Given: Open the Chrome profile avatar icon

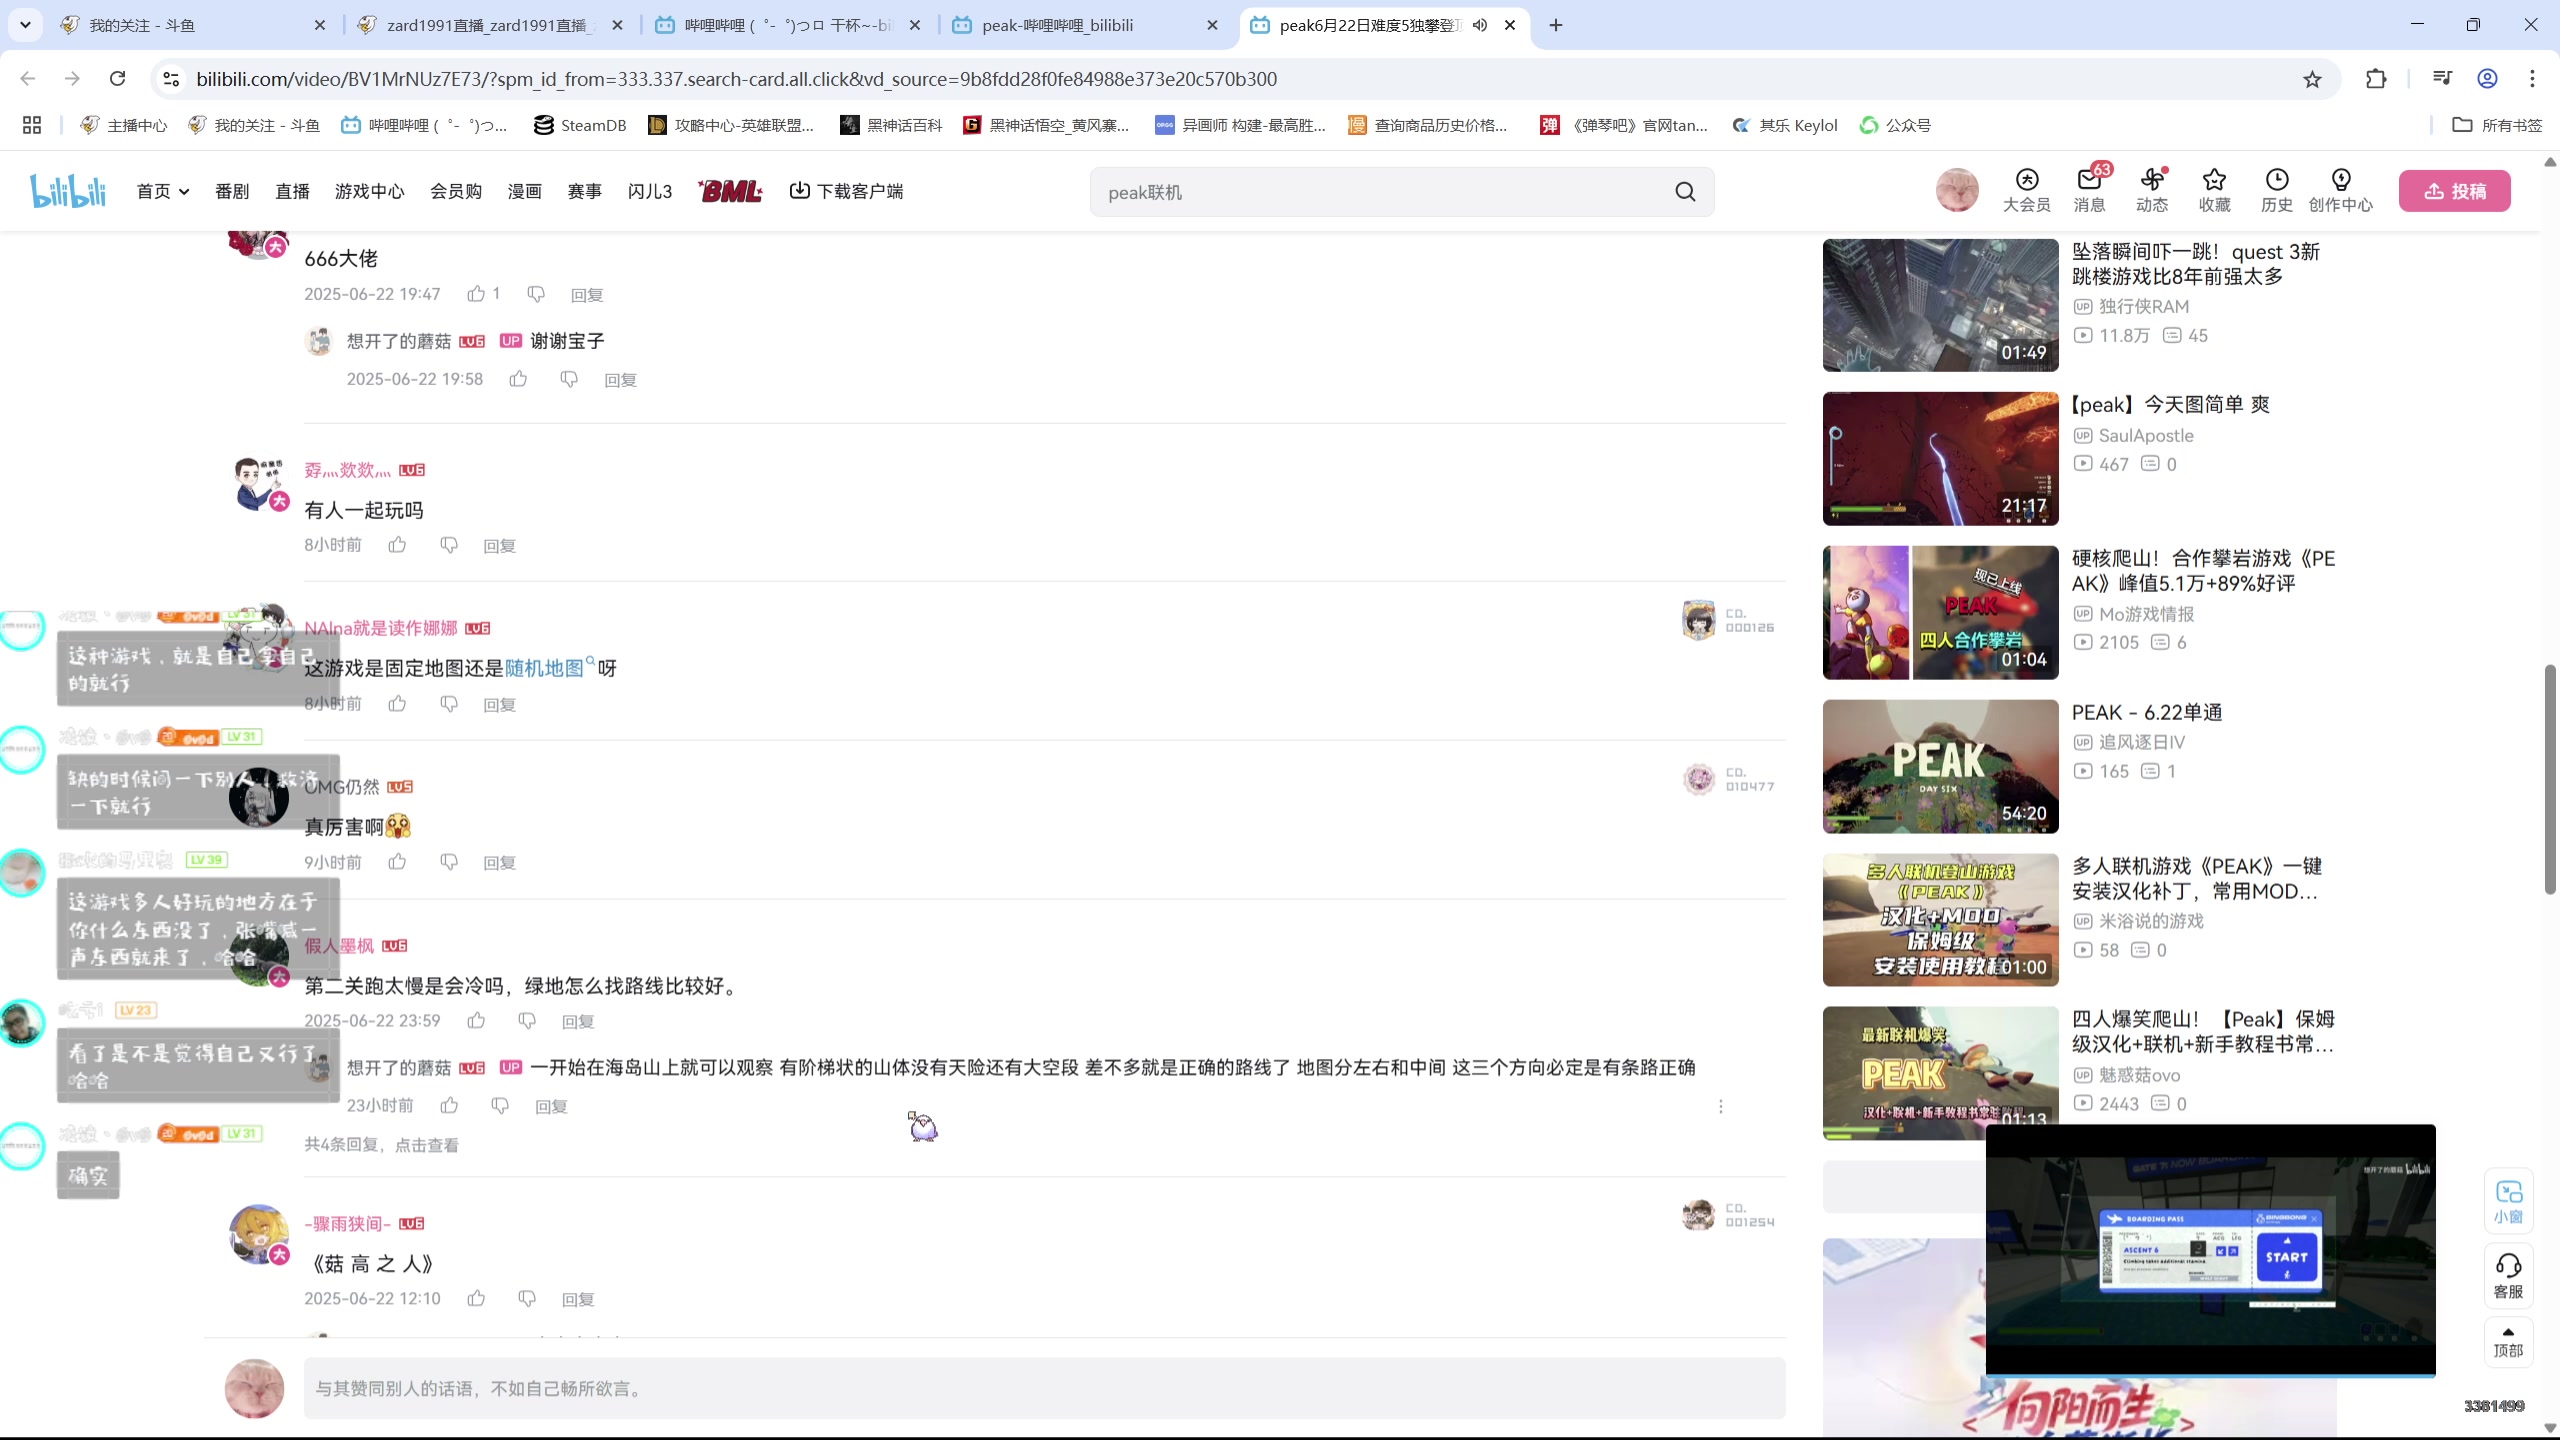Looking at the screenshot, I should coord(2487,79).
